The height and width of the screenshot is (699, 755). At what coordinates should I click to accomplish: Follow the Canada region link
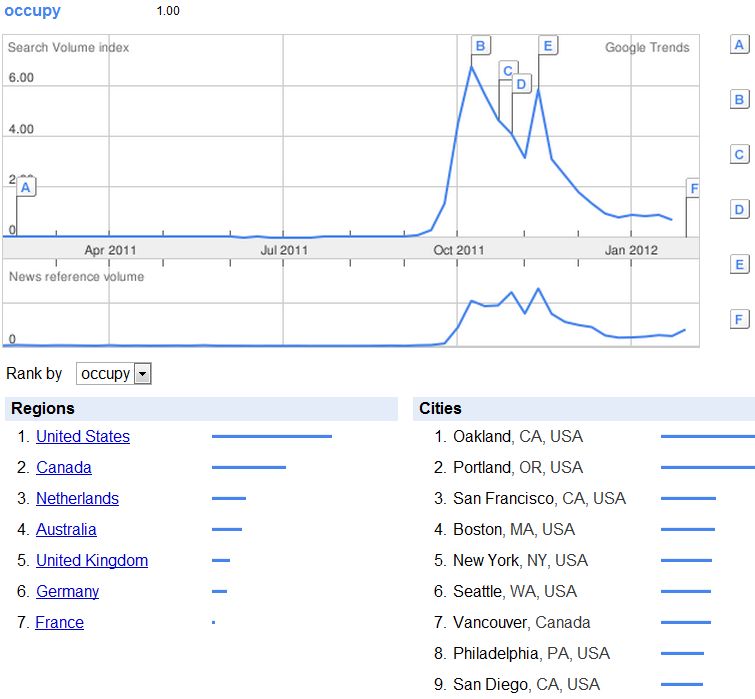pos(64,468)
